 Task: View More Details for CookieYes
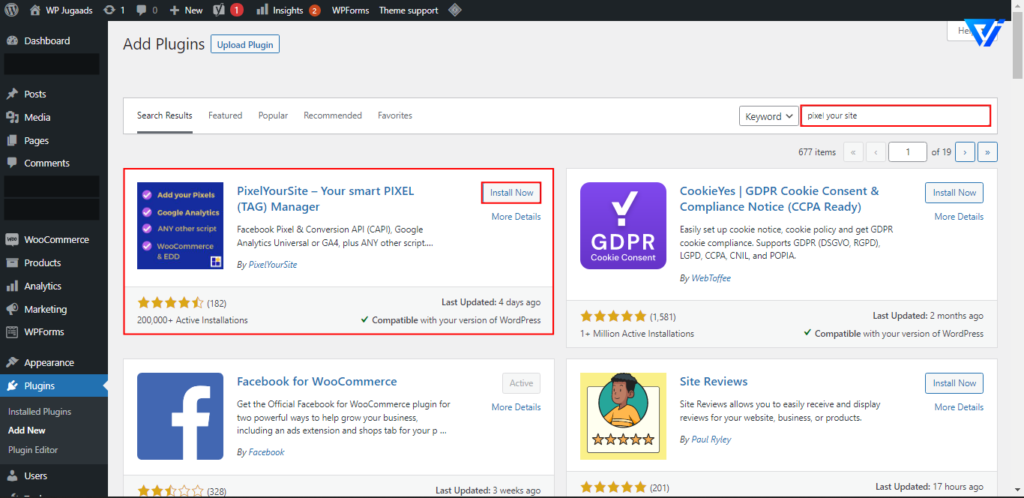tap(959, 217)
